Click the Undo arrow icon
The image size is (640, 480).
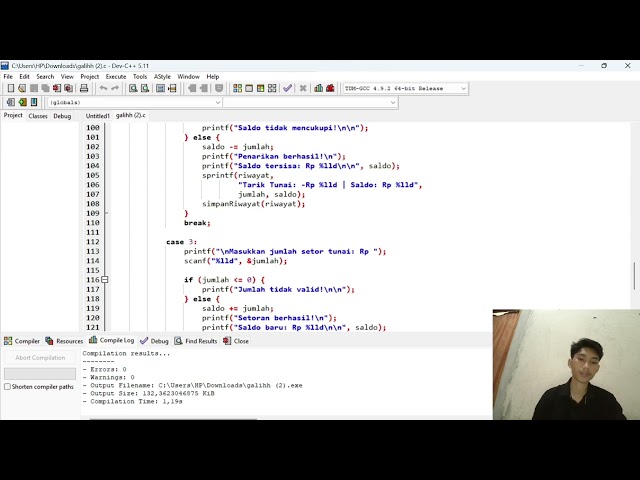point(103,88)
